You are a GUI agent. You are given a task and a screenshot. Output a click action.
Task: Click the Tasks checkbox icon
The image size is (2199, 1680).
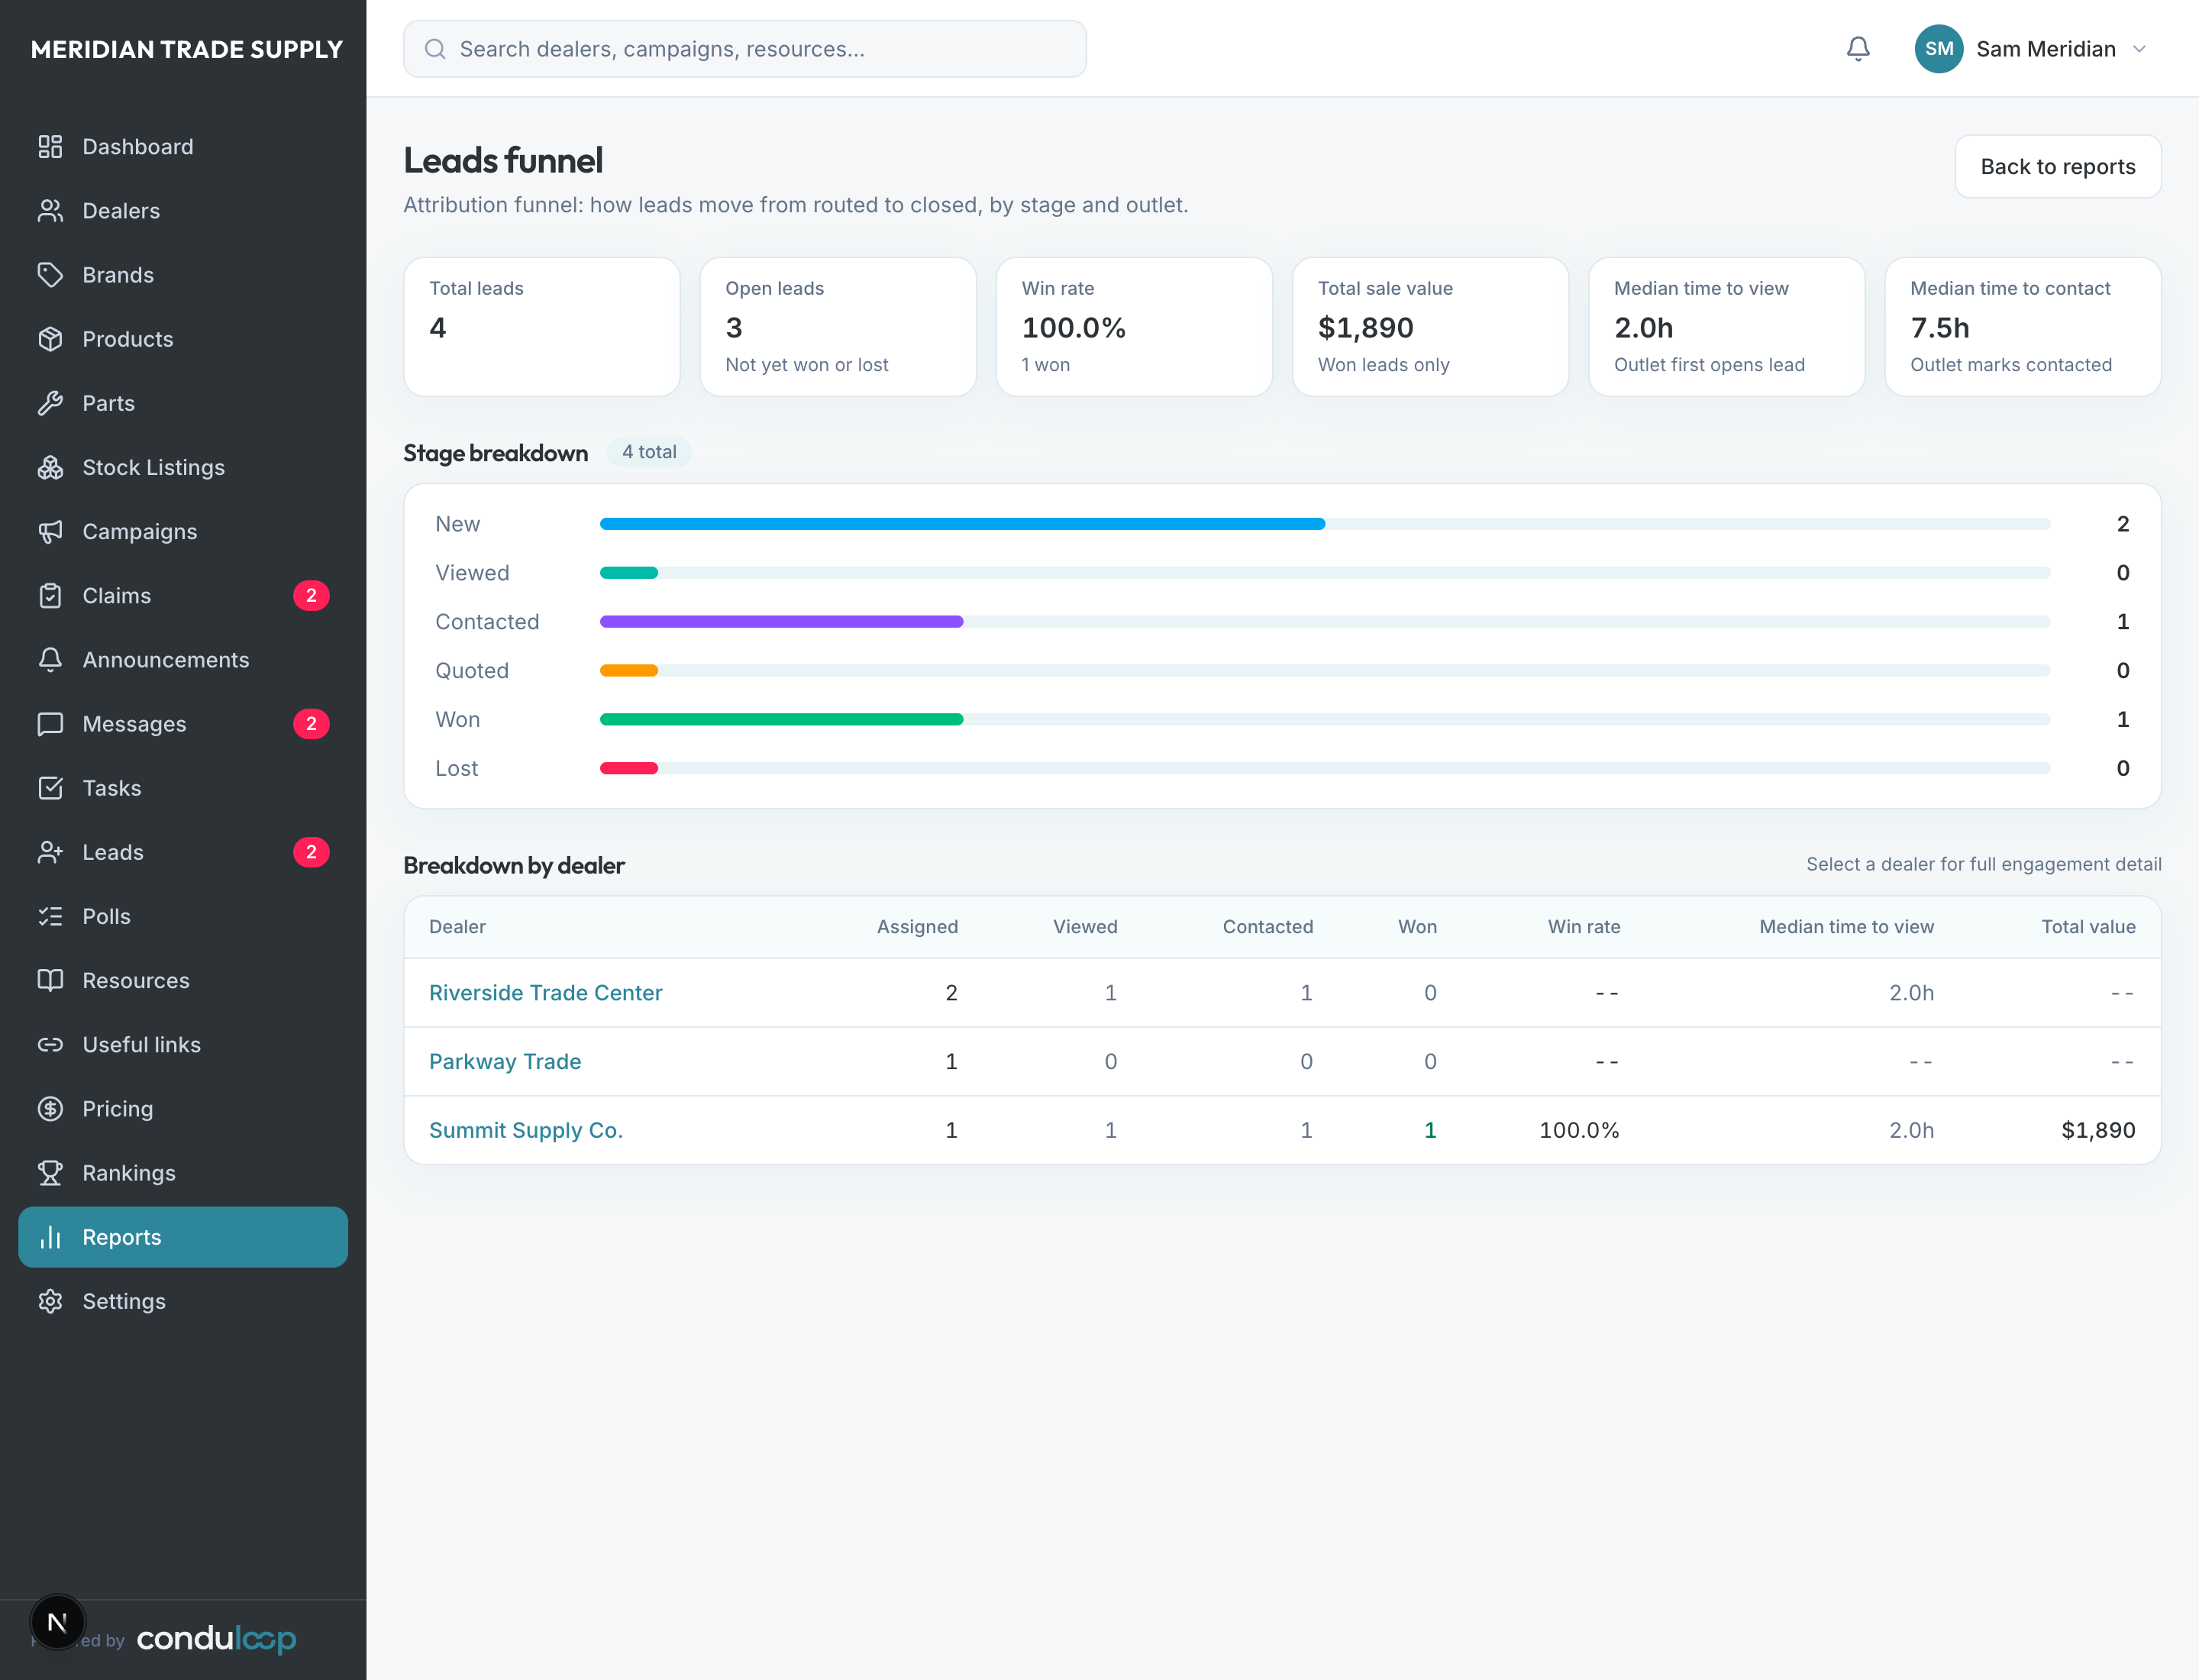(x=50, y=788)
